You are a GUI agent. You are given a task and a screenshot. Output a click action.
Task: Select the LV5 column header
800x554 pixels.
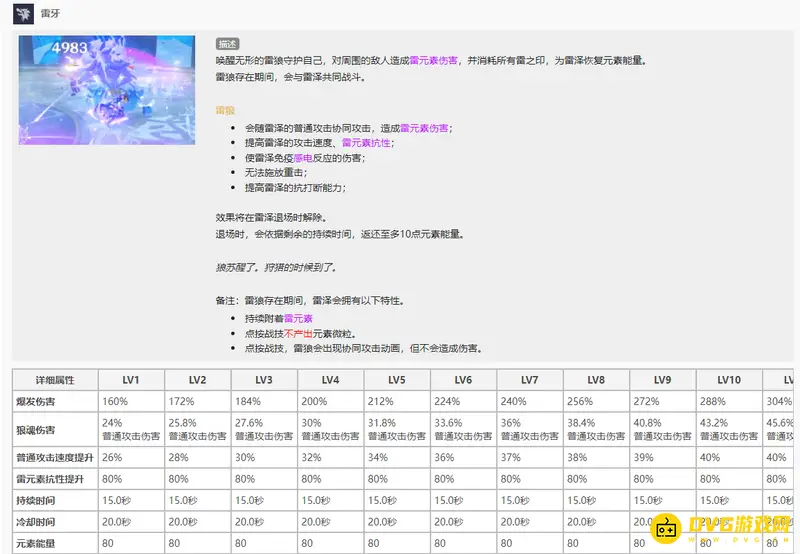coord(396,380)
